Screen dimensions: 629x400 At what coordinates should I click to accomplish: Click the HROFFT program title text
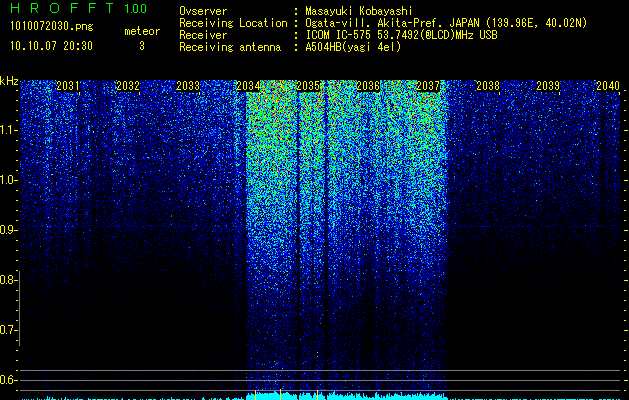pyautogui.click(x=62, y=8)
